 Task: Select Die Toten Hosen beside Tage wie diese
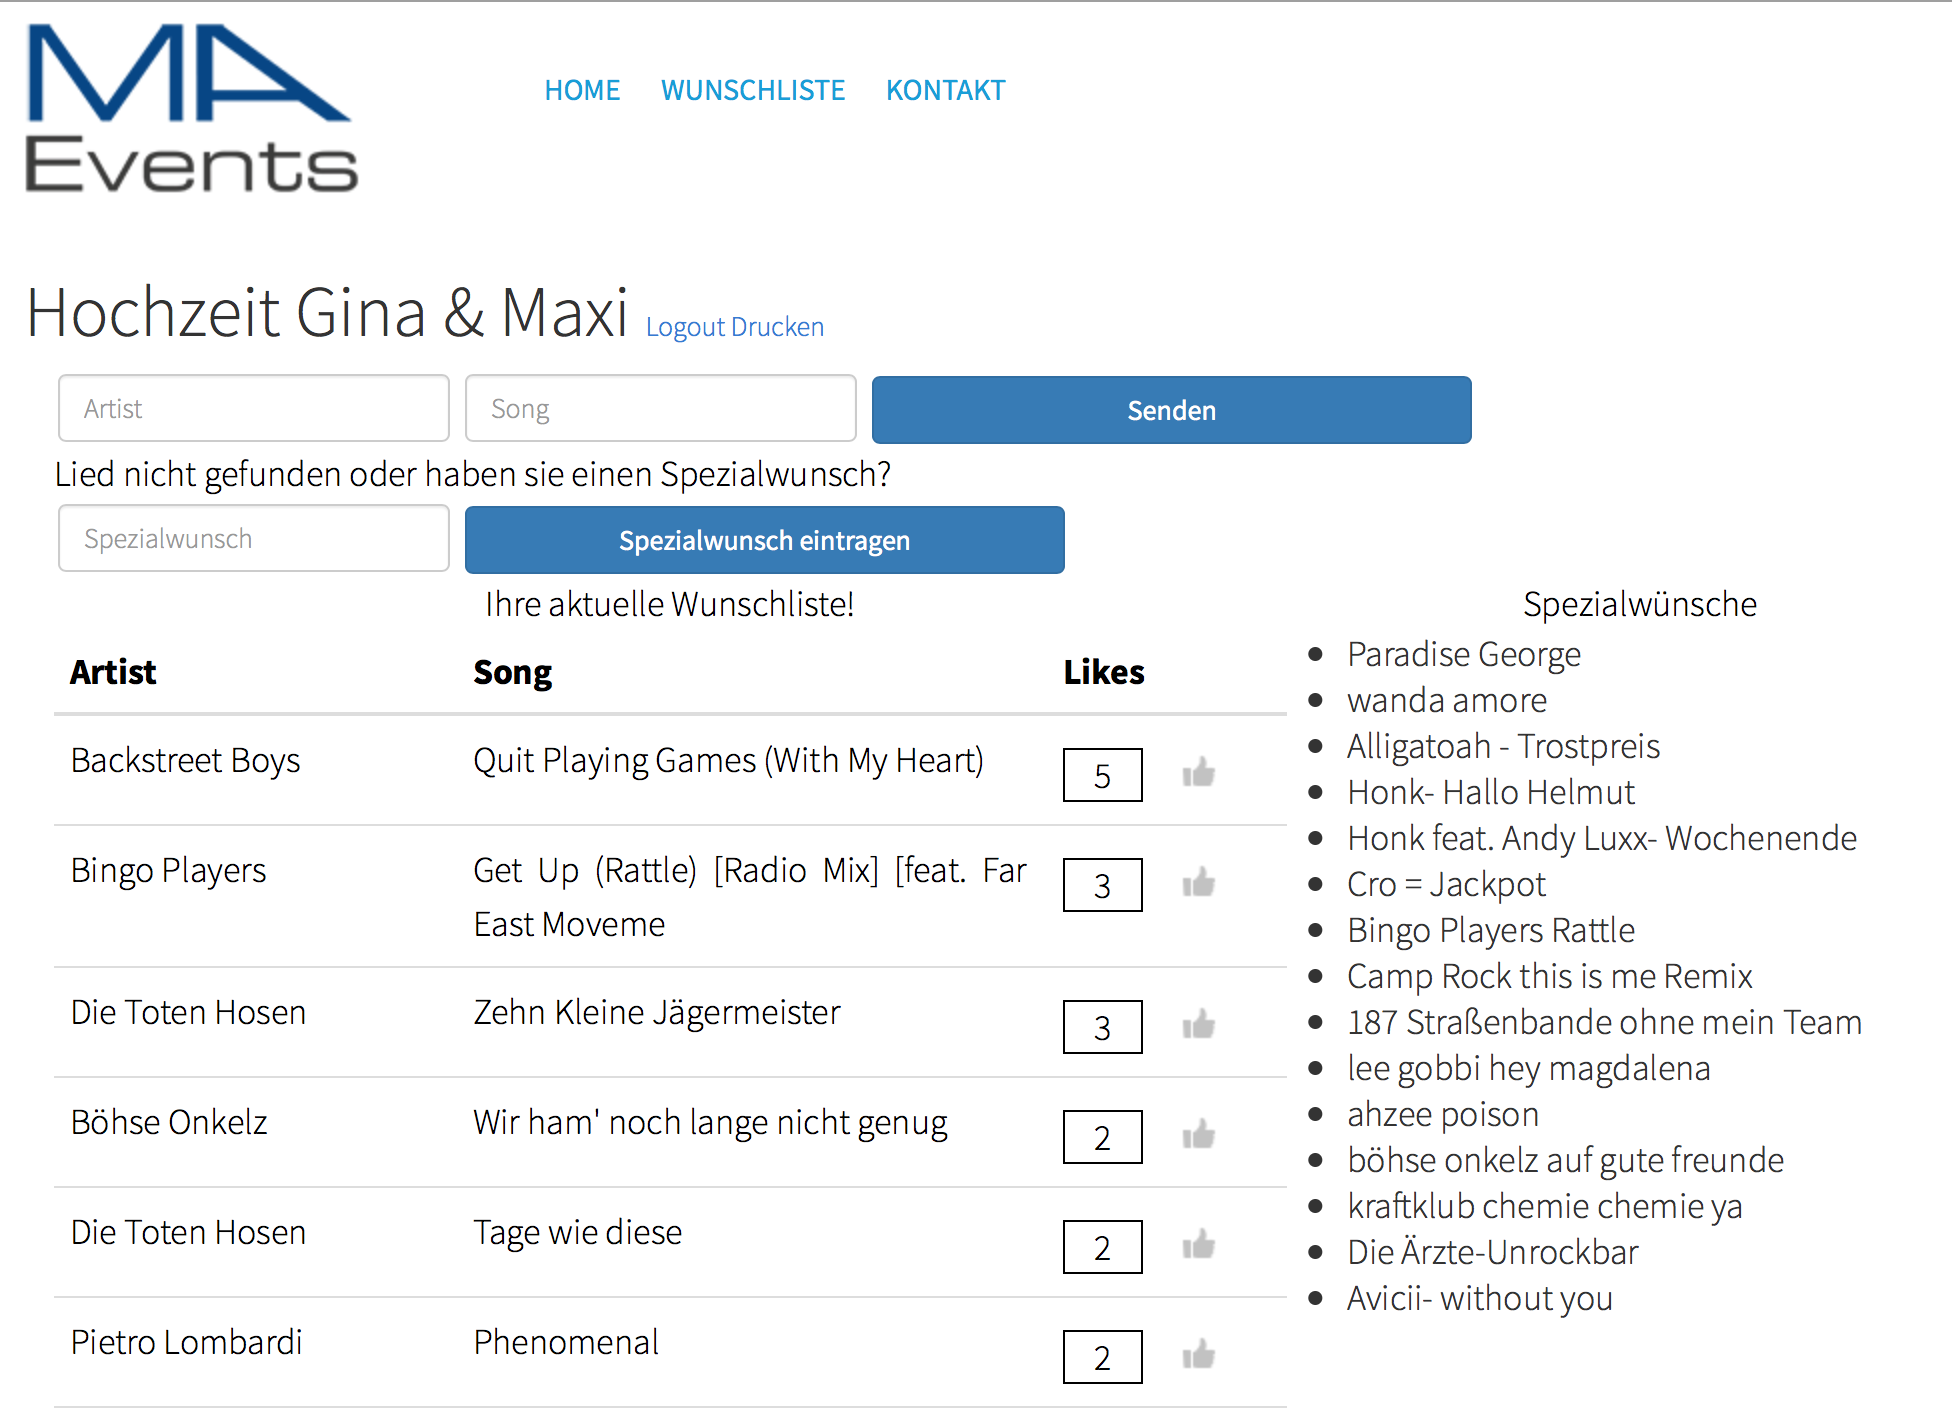(x=188, y=1232)
